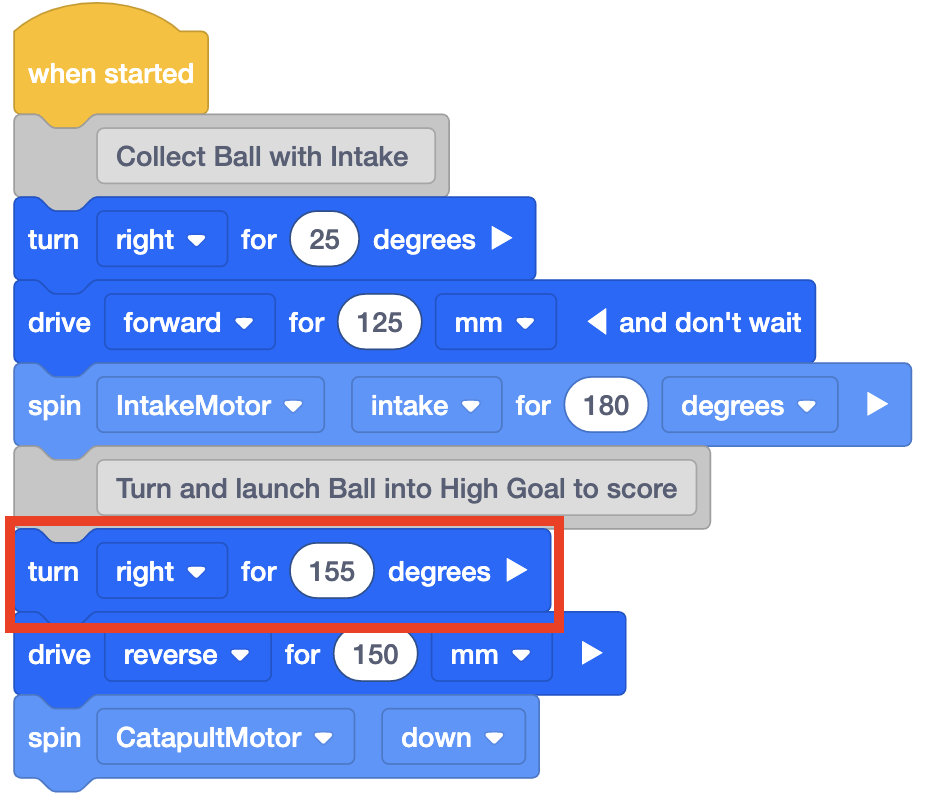Open the mm units dropdown on drive forward block

point(496,322)
